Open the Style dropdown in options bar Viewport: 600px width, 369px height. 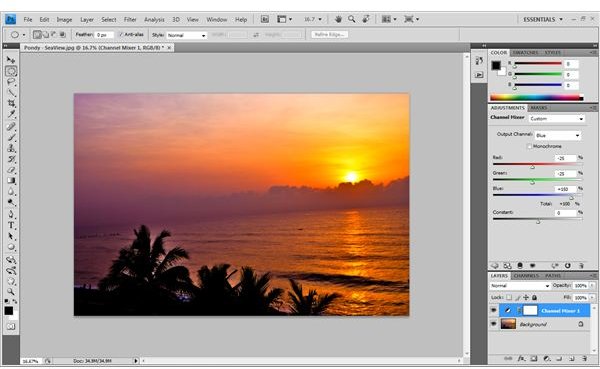click(186, 35)
